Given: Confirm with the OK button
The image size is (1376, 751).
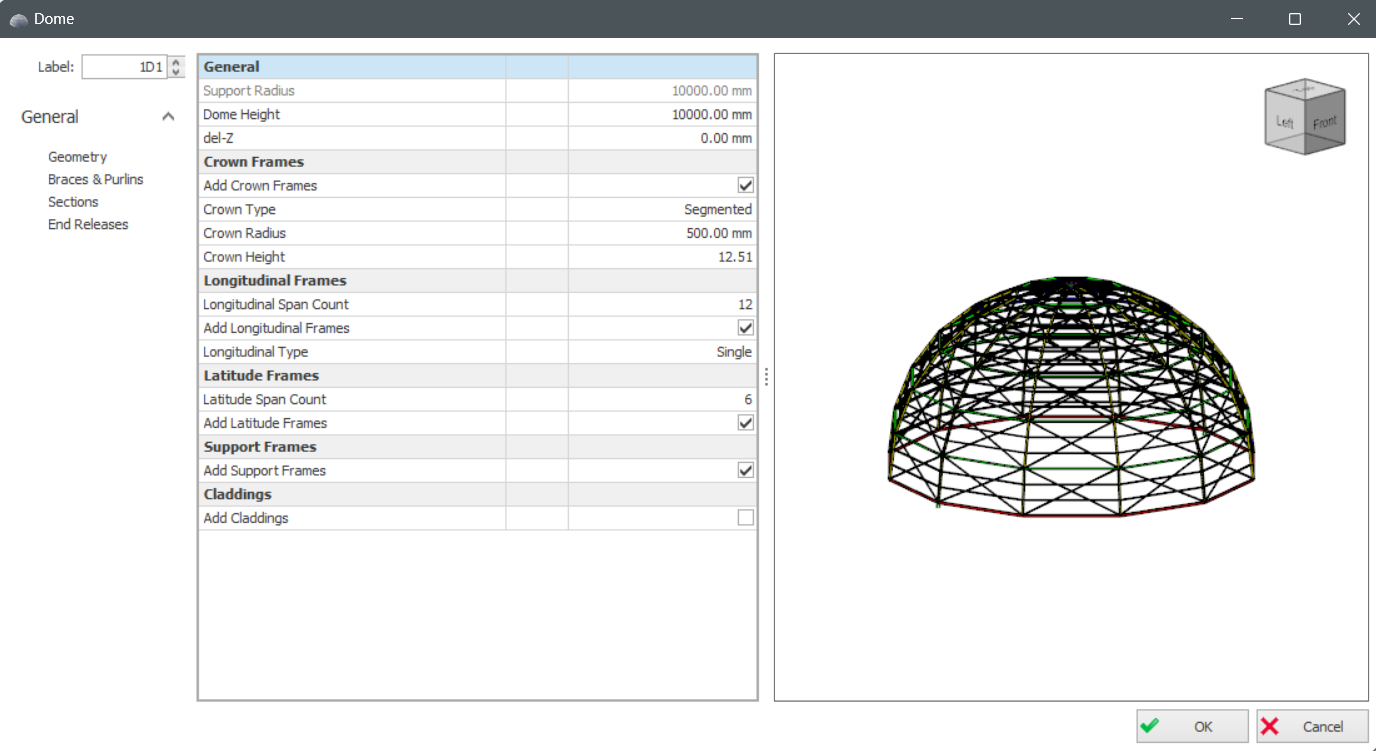Looking at the screenshot, I should click(x=1192, y=727).
